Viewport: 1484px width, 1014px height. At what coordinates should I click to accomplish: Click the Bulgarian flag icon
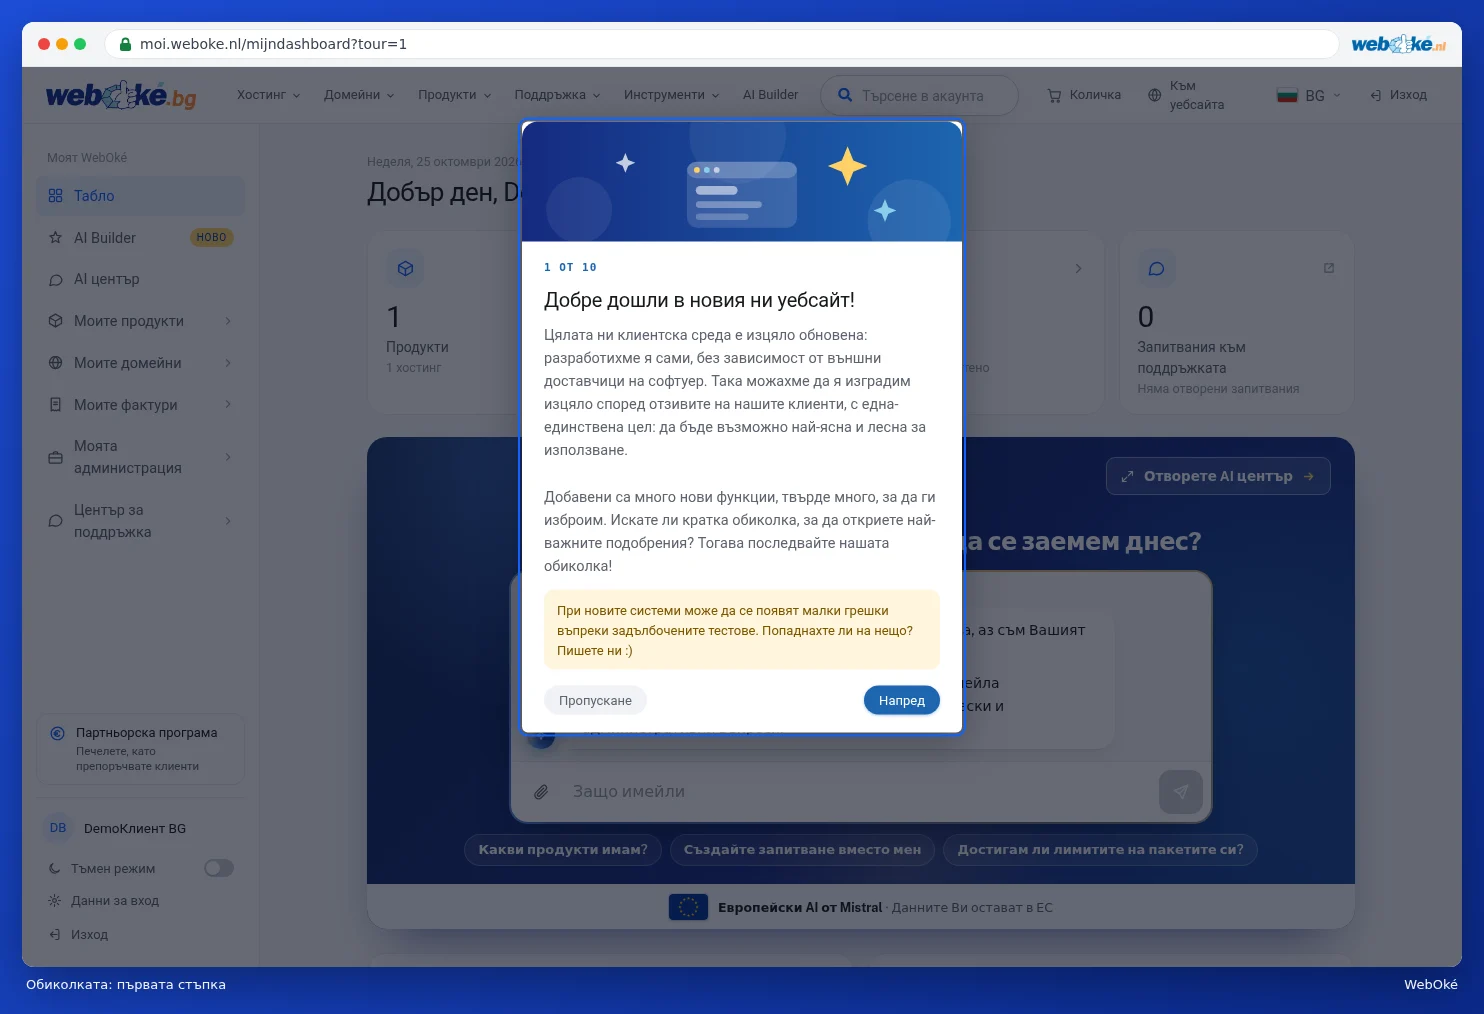[1287, 95]
